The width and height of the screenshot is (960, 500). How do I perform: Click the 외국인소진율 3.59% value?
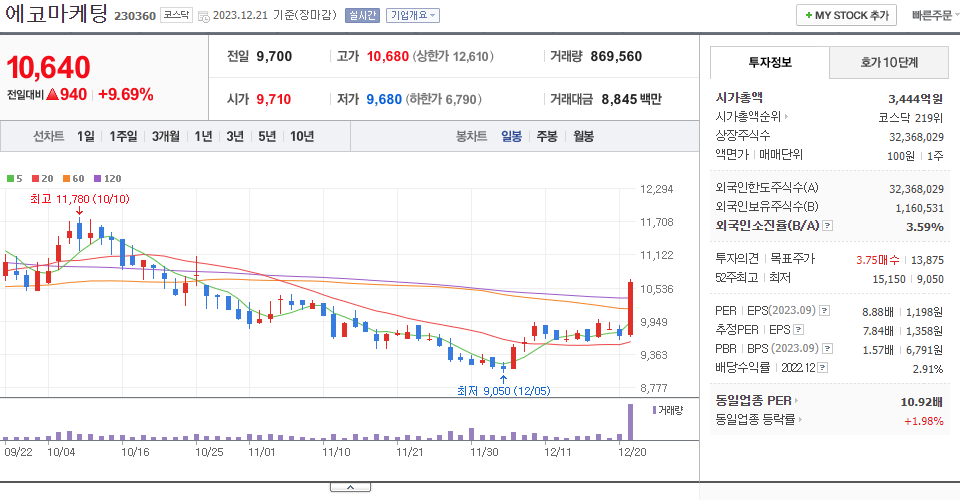click(x=924, y=227)
